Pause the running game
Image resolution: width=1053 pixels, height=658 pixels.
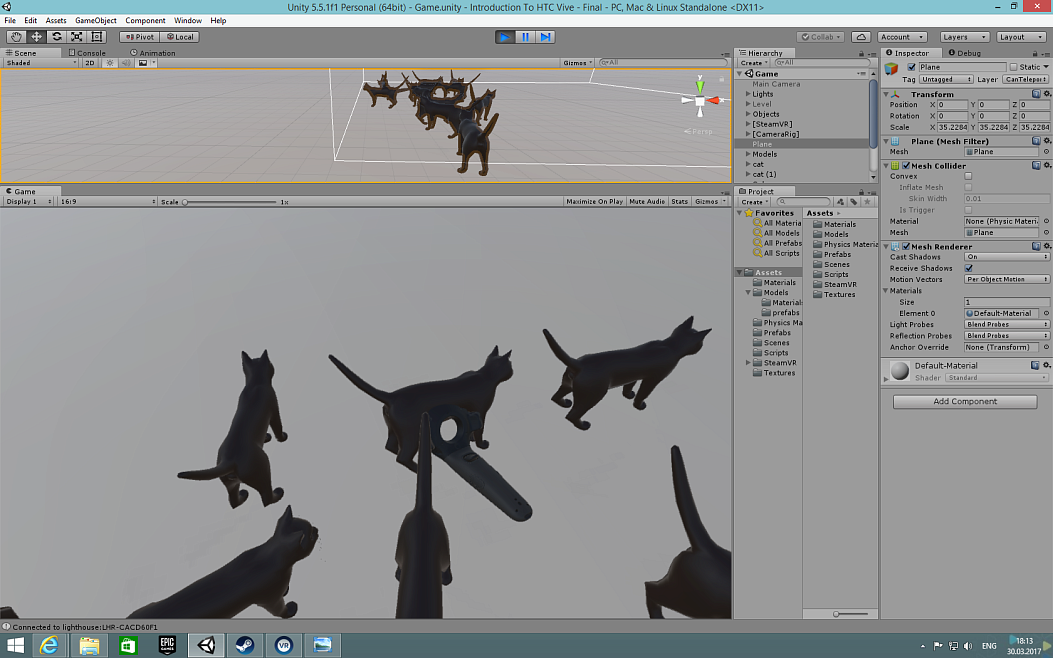tap(525, 37)
